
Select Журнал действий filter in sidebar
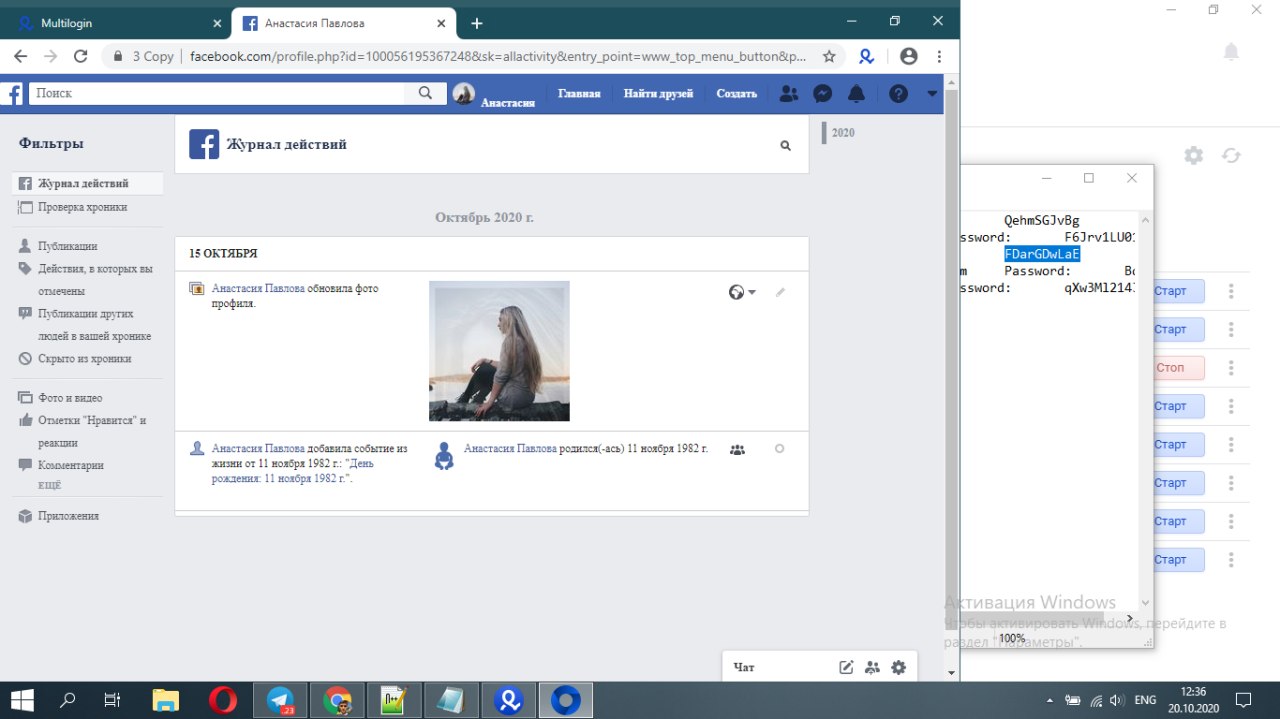coord(88,184)
